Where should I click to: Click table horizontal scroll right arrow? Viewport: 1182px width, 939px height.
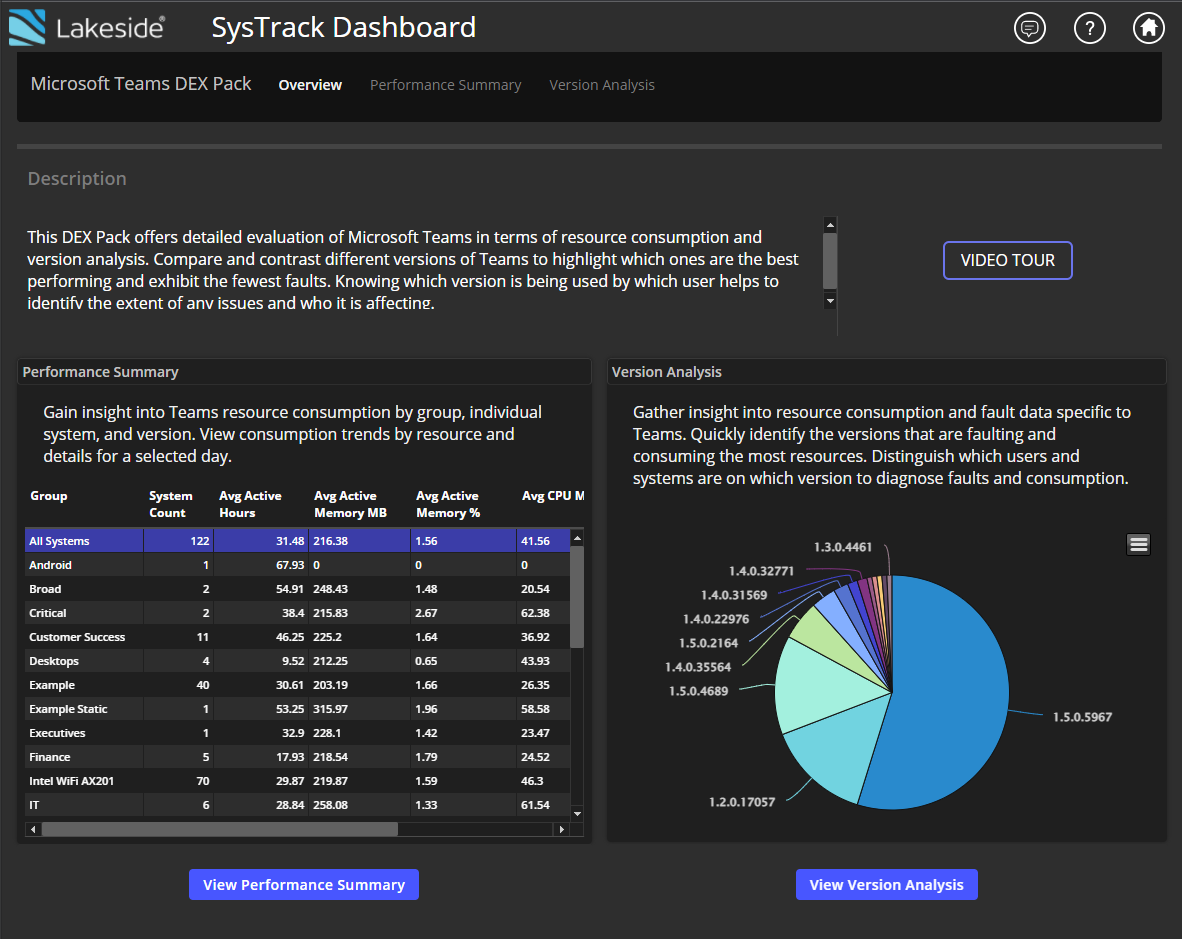[x=561, y=829]
